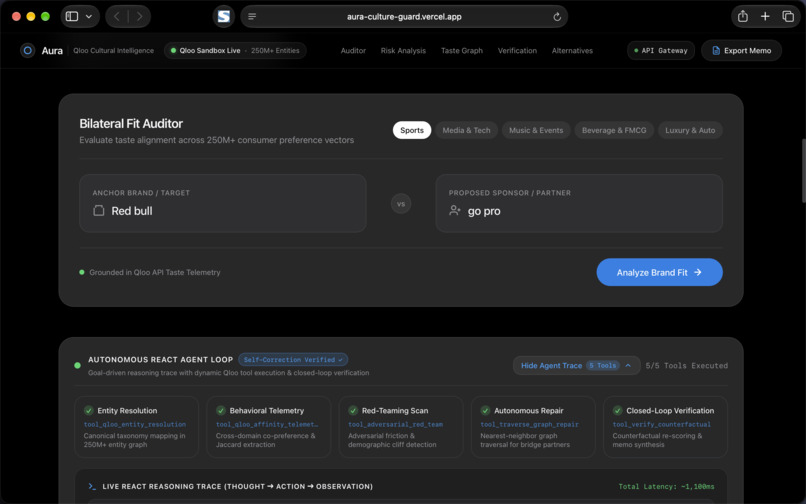Open the Autonomous Repair tool card
The image size is (806, 504).
tap(533, 426)
